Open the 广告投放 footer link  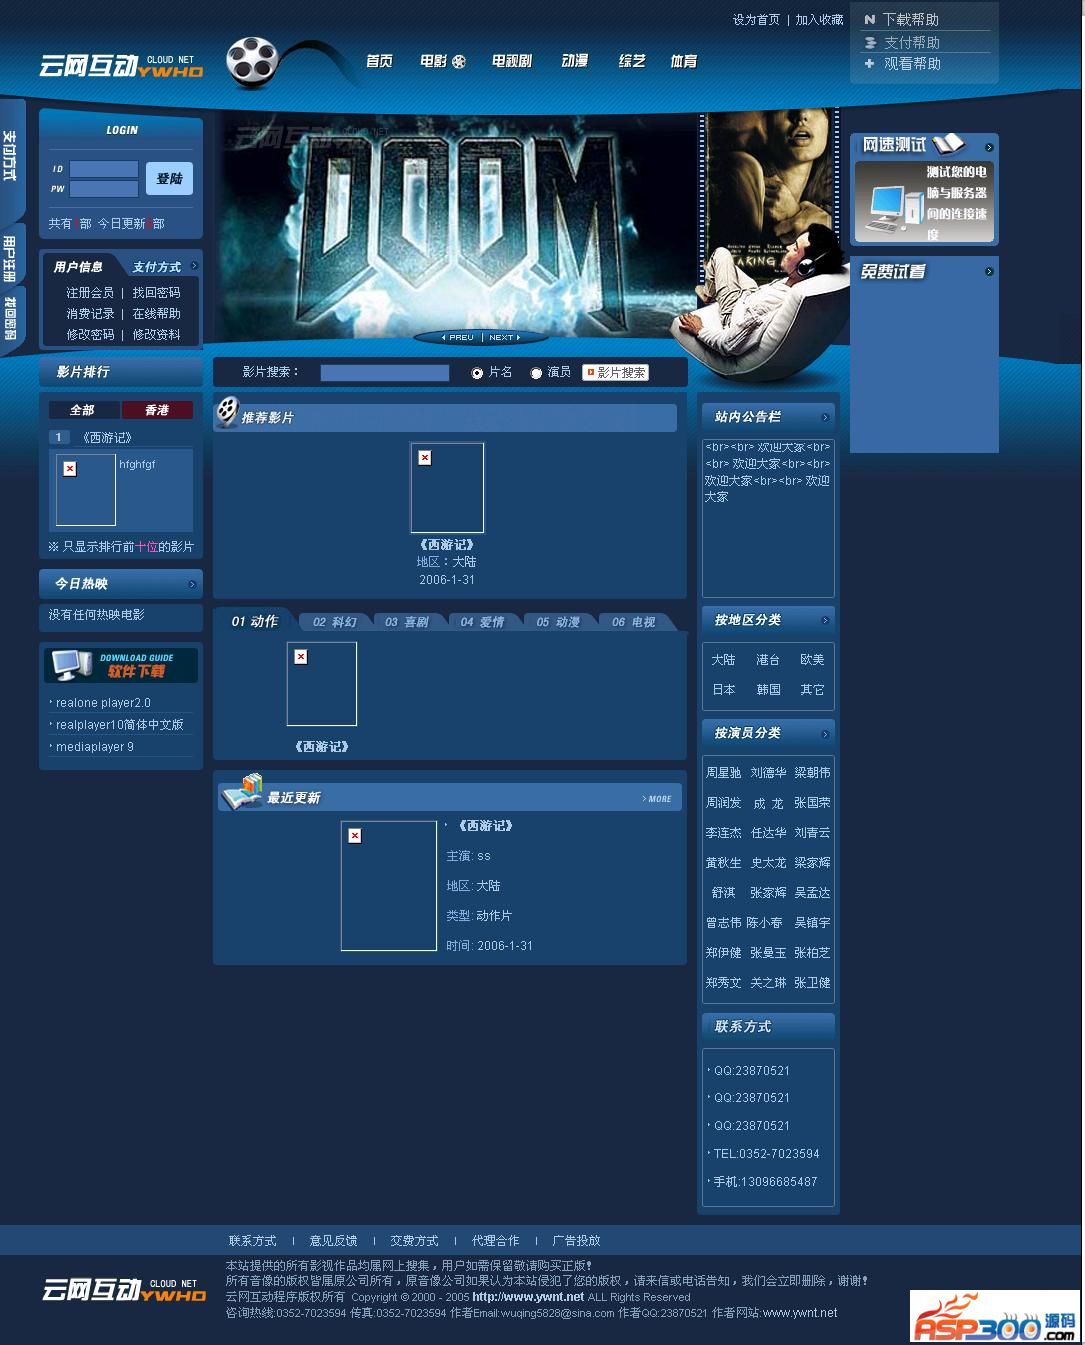[576, 1241]
